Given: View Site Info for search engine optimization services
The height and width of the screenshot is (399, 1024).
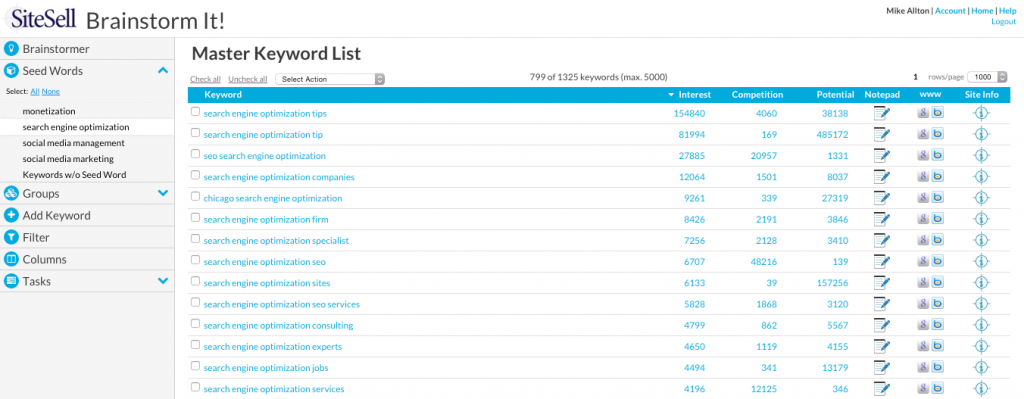Looking at the screenshot, I should [981, 389].
